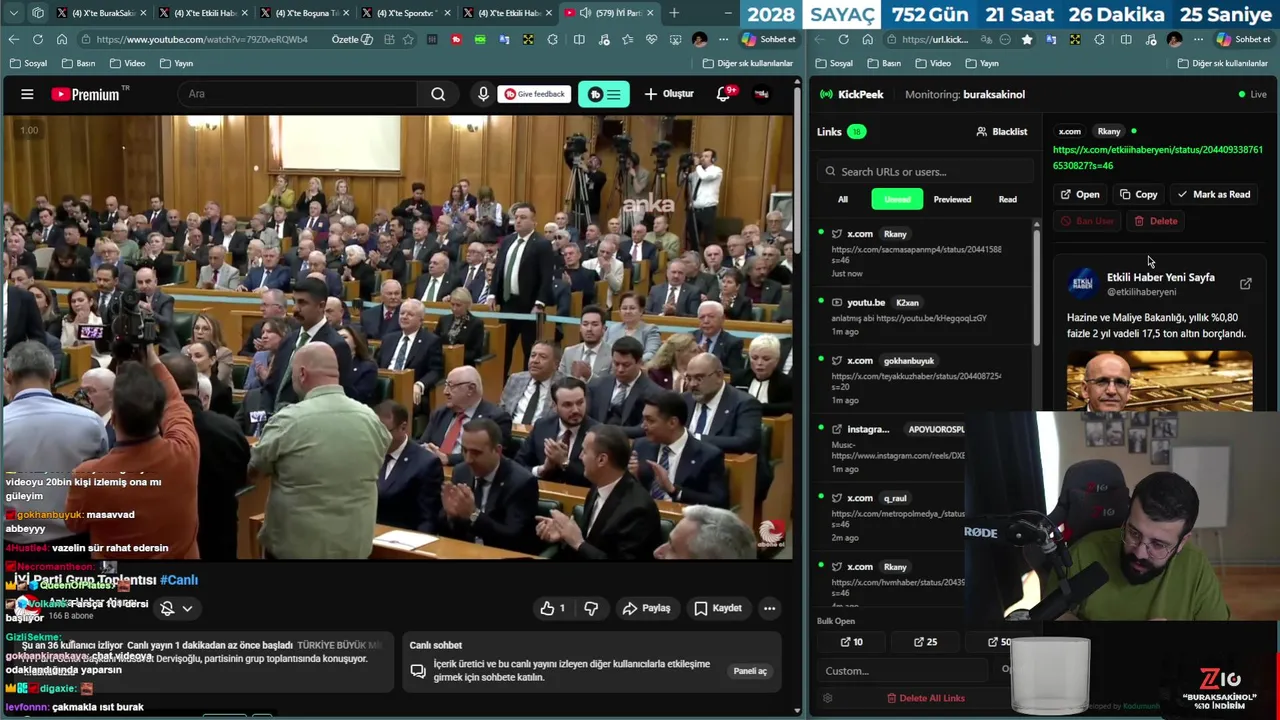Focus the YouTube Ara search field
Image resolution: width=1280 pixels, height=720 pixels.
[x=298, y=94]
